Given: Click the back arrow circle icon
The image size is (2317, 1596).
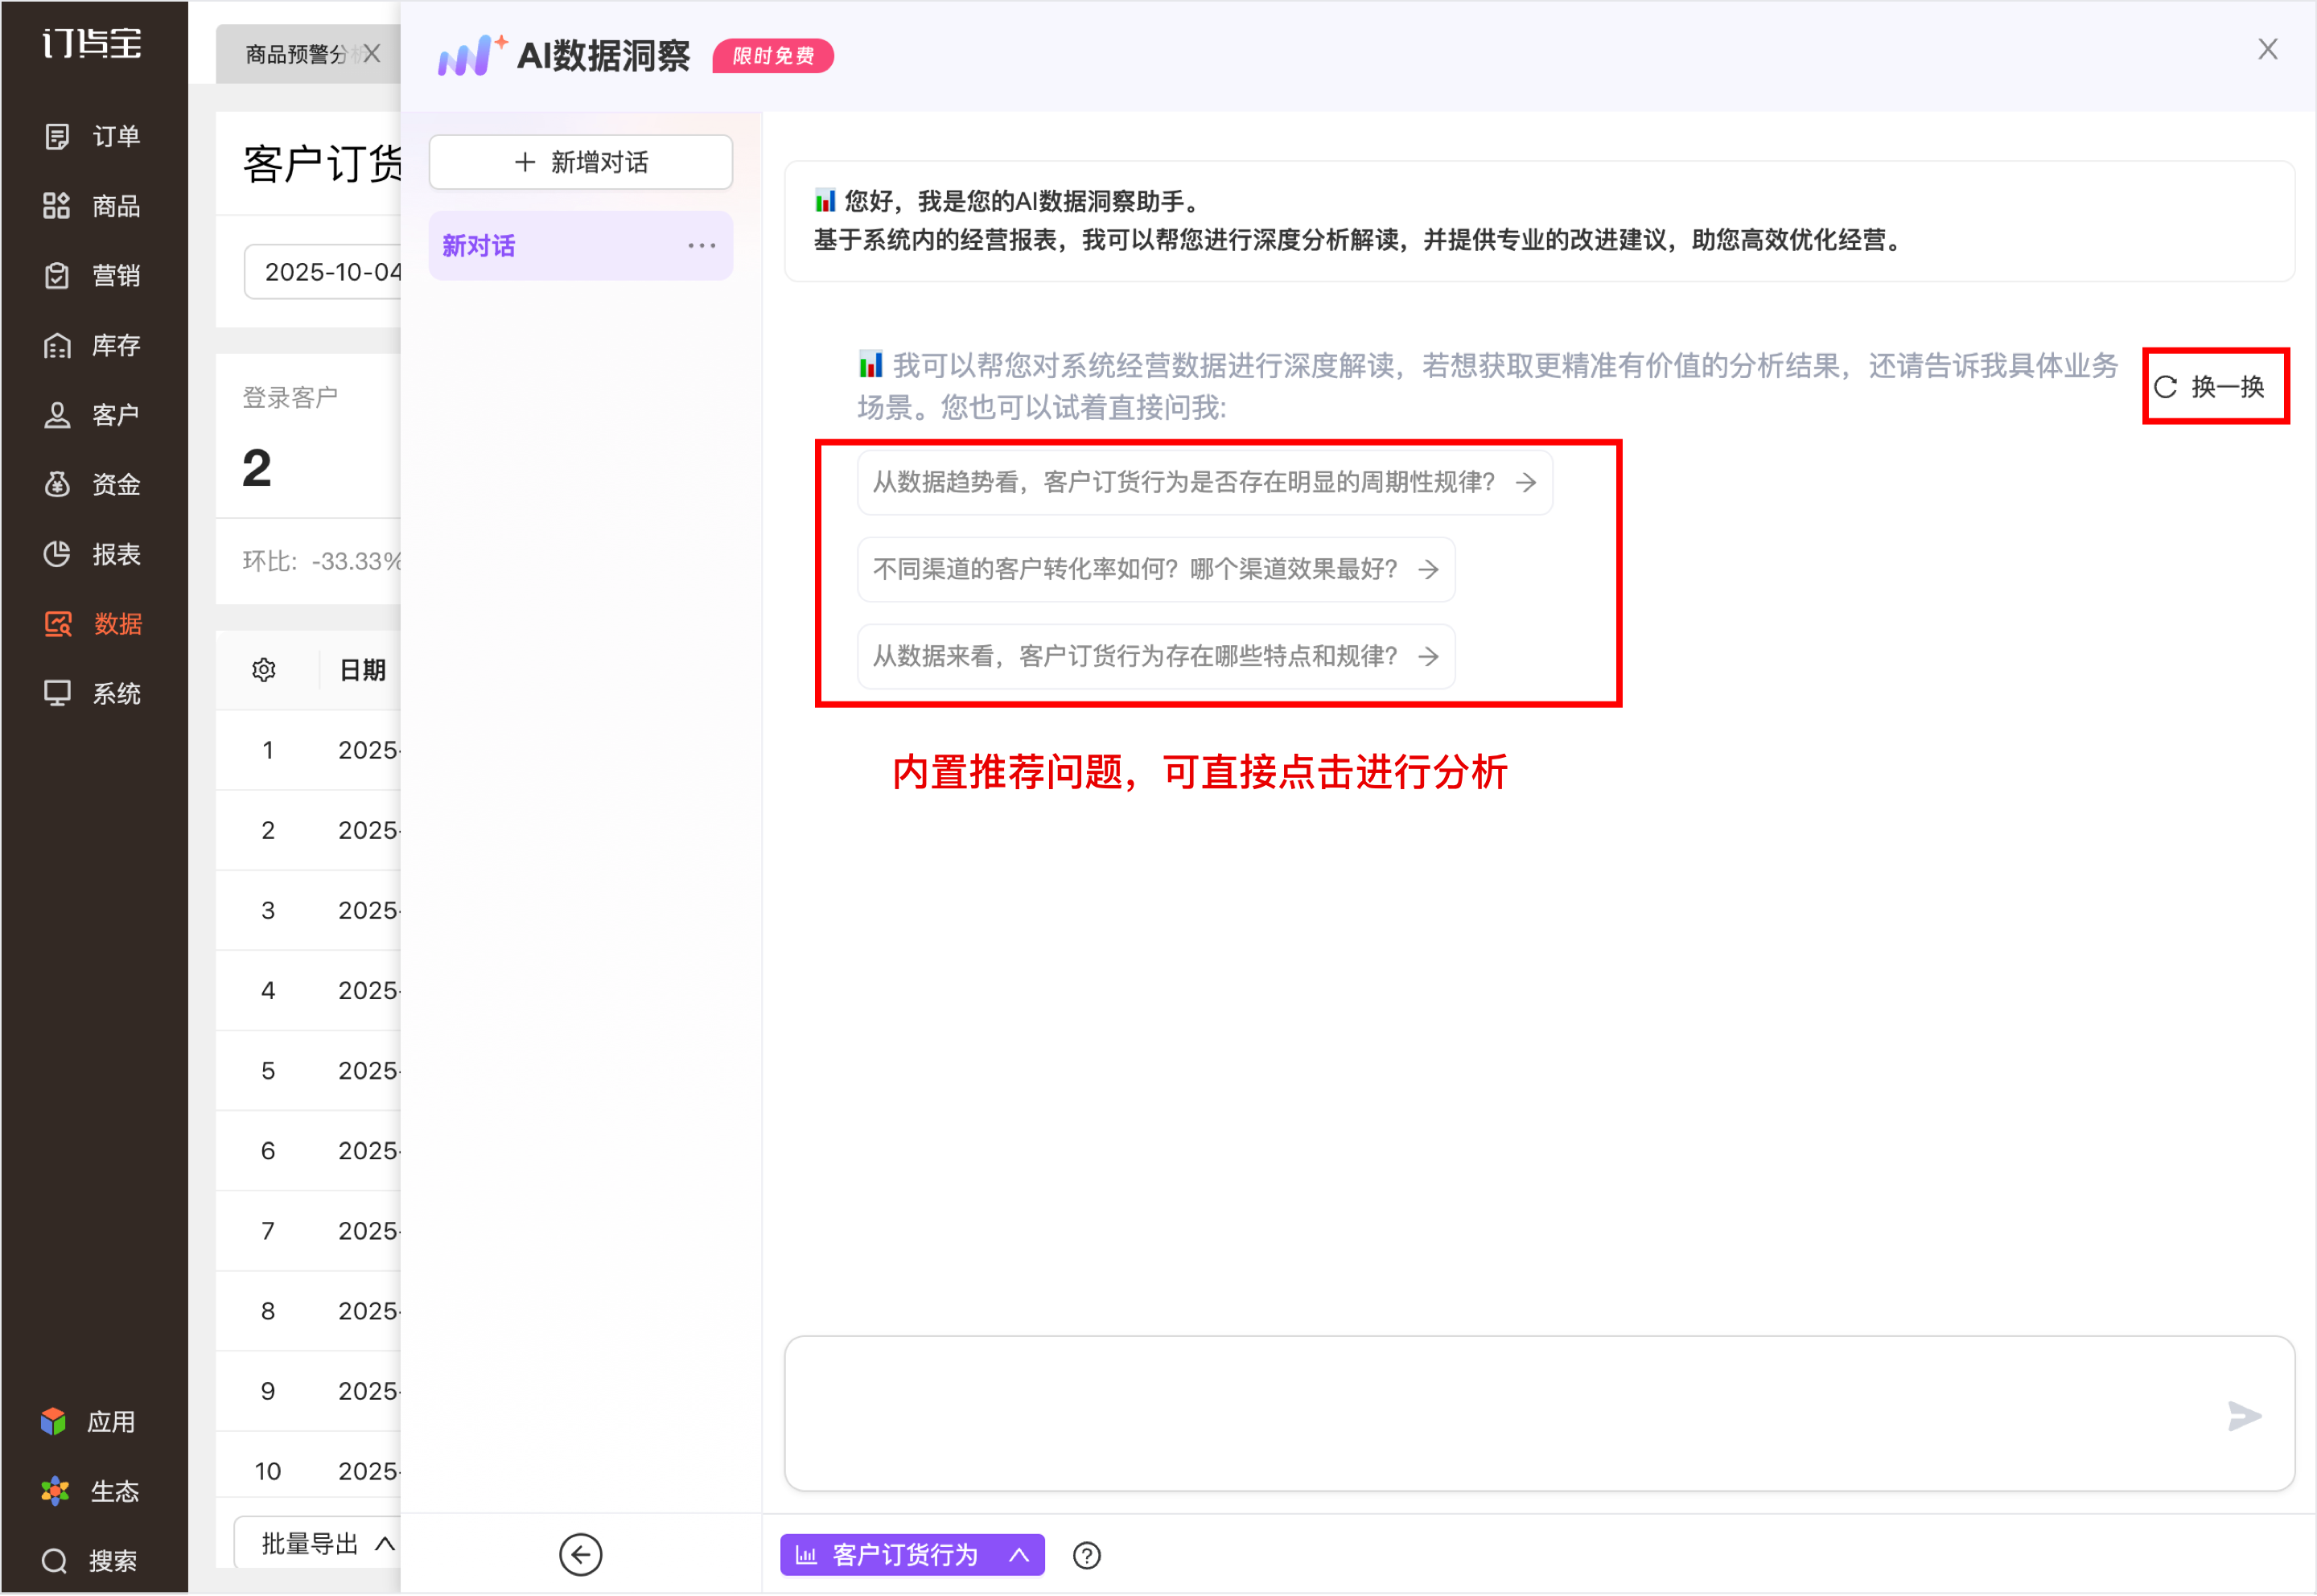Looking at the screenshot, I should click(x=580, y=1554).
